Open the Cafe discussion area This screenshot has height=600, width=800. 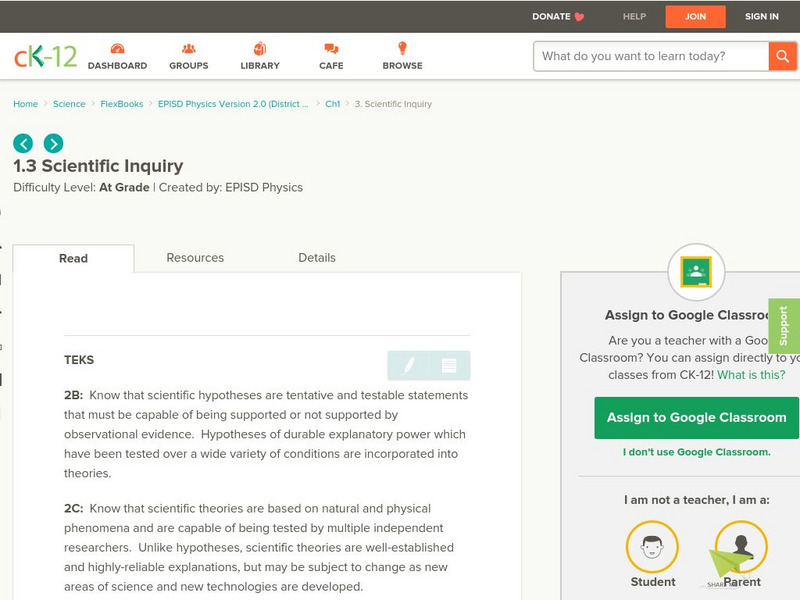[x=330, y=57]
